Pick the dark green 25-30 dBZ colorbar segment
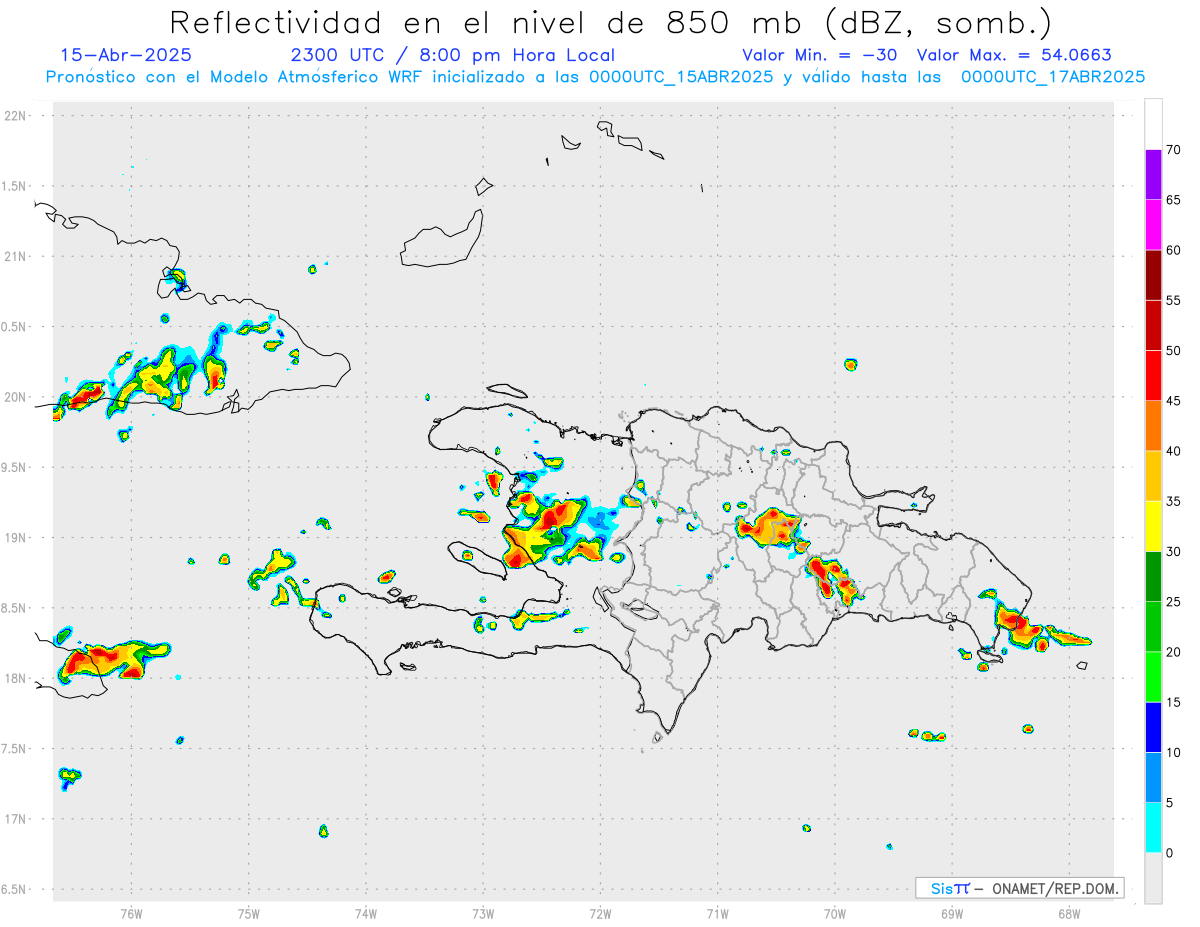Viewport: 1200px width, 927px height. coord(1153,577)
